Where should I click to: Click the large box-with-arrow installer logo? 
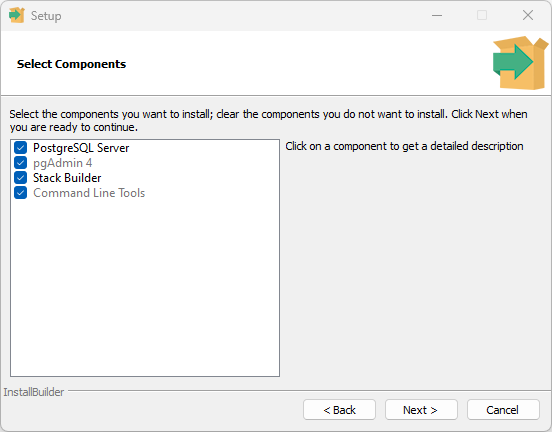(520, 63)
